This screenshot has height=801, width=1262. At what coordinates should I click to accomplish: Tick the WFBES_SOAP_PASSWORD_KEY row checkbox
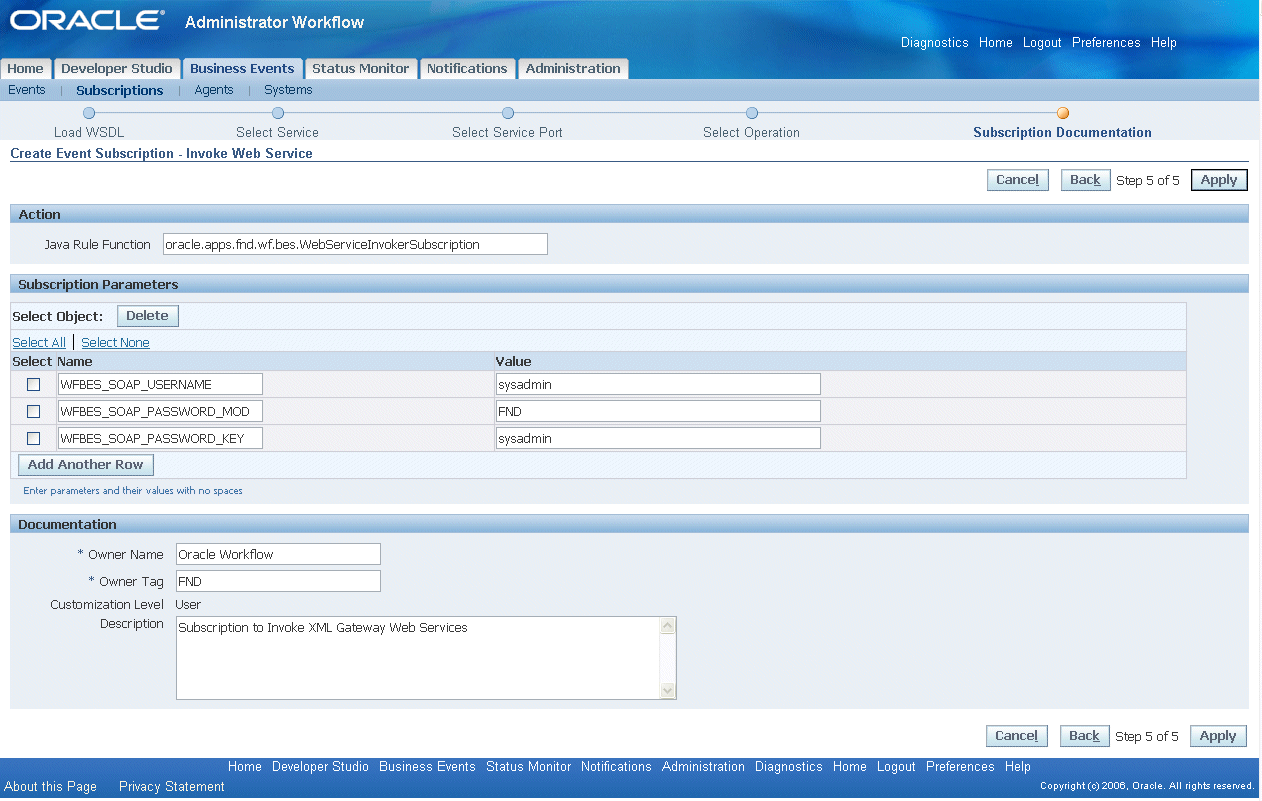[34, 438]
